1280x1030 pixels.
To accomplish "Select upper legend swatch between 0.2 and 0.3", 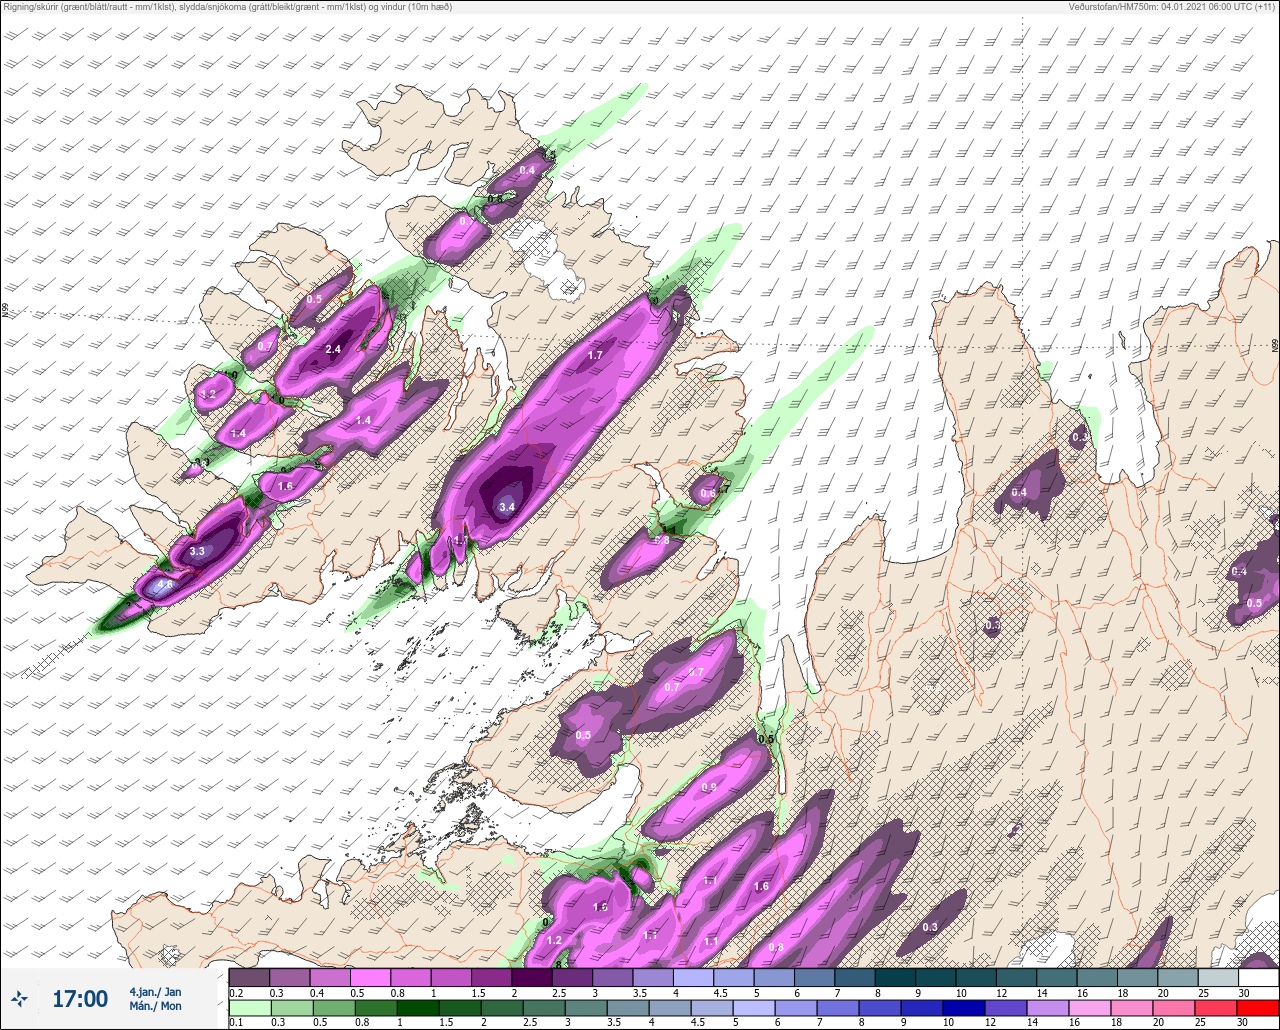I will pyautogui.click(x=249, y=977).
